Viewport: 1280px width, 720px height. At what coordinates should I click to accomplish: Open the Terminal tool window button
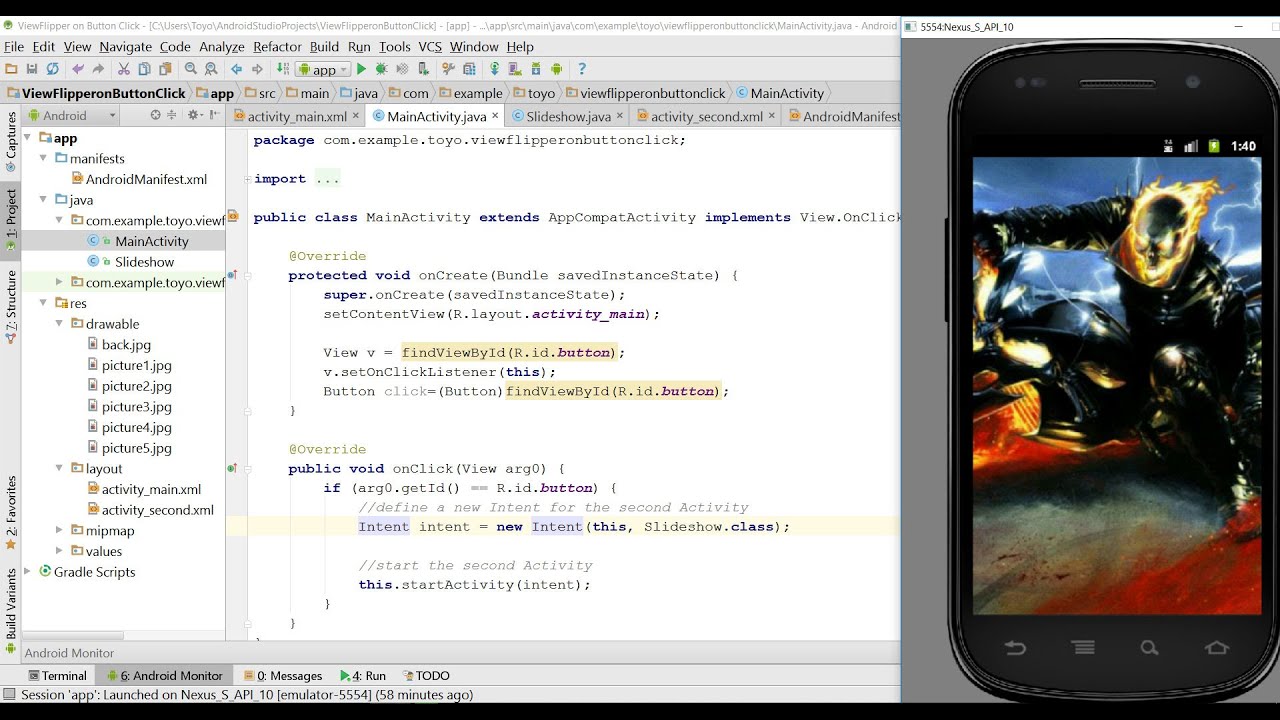(57, 676)
